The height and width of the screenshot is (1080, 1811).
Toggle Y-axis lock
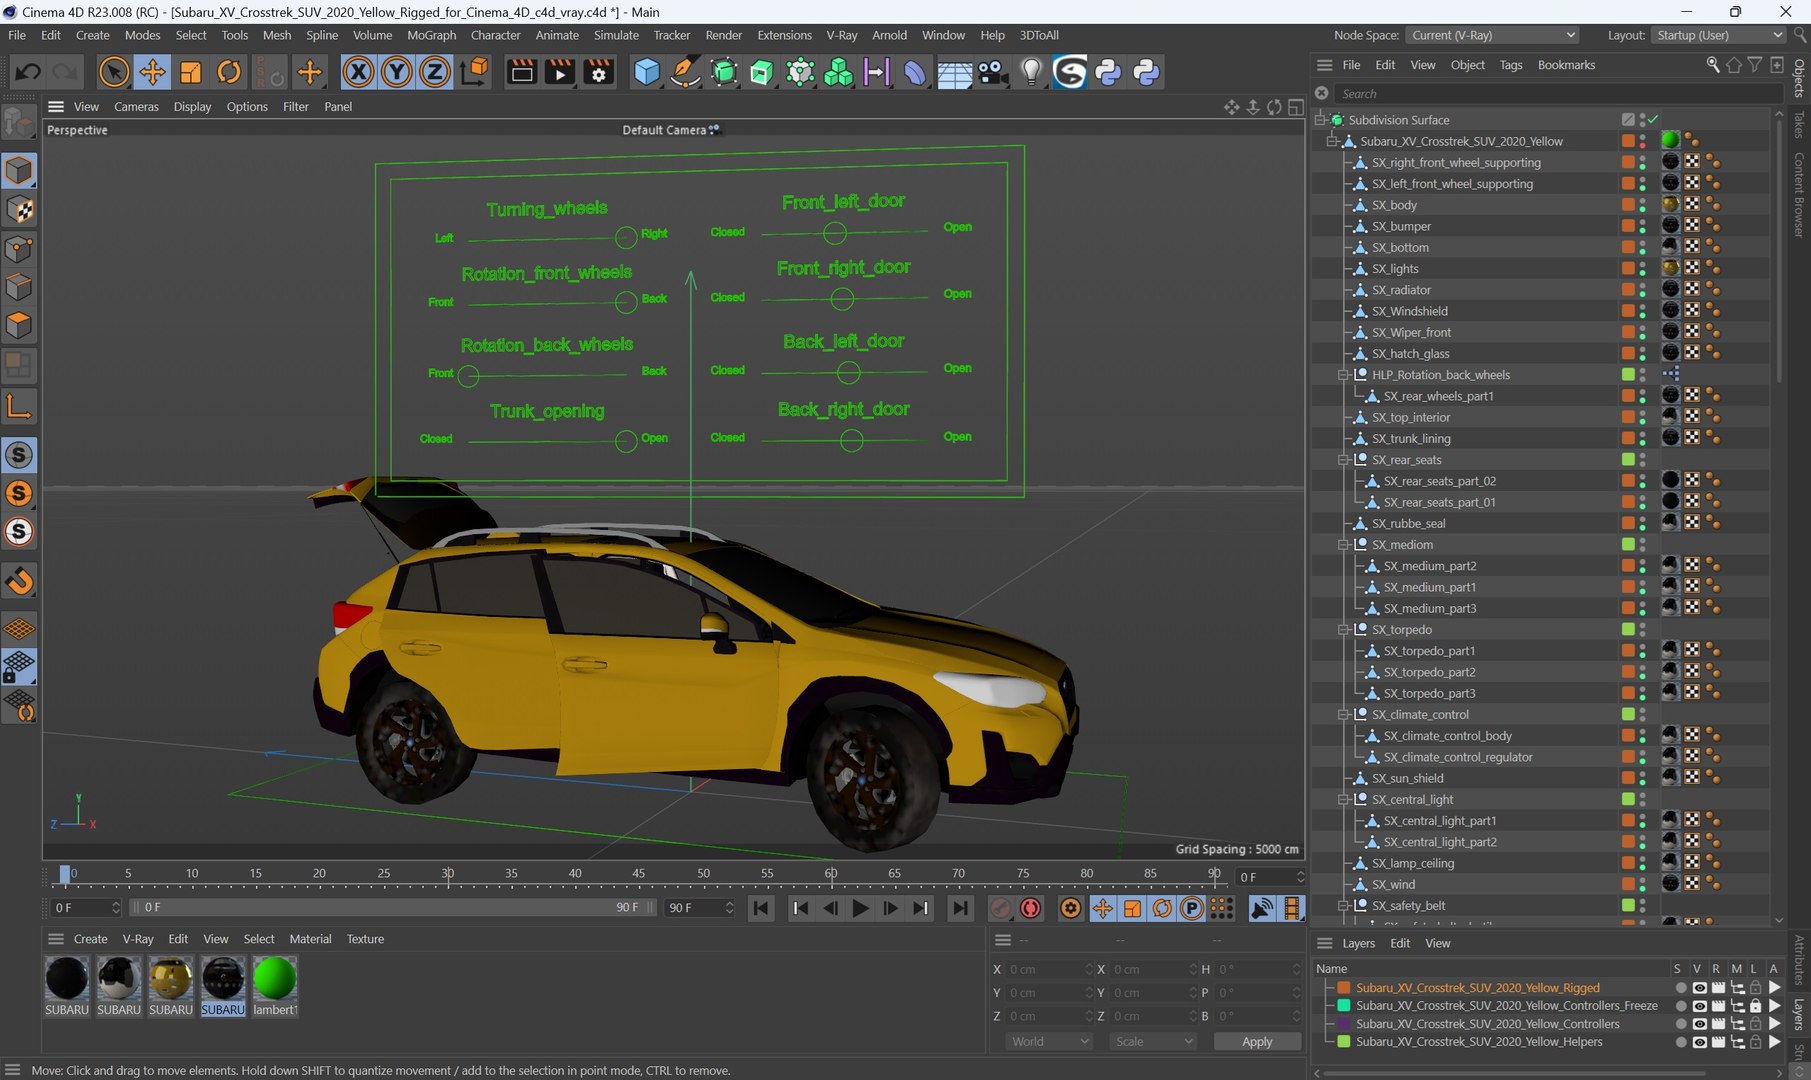pyautogui.click(x=396, y=72)
